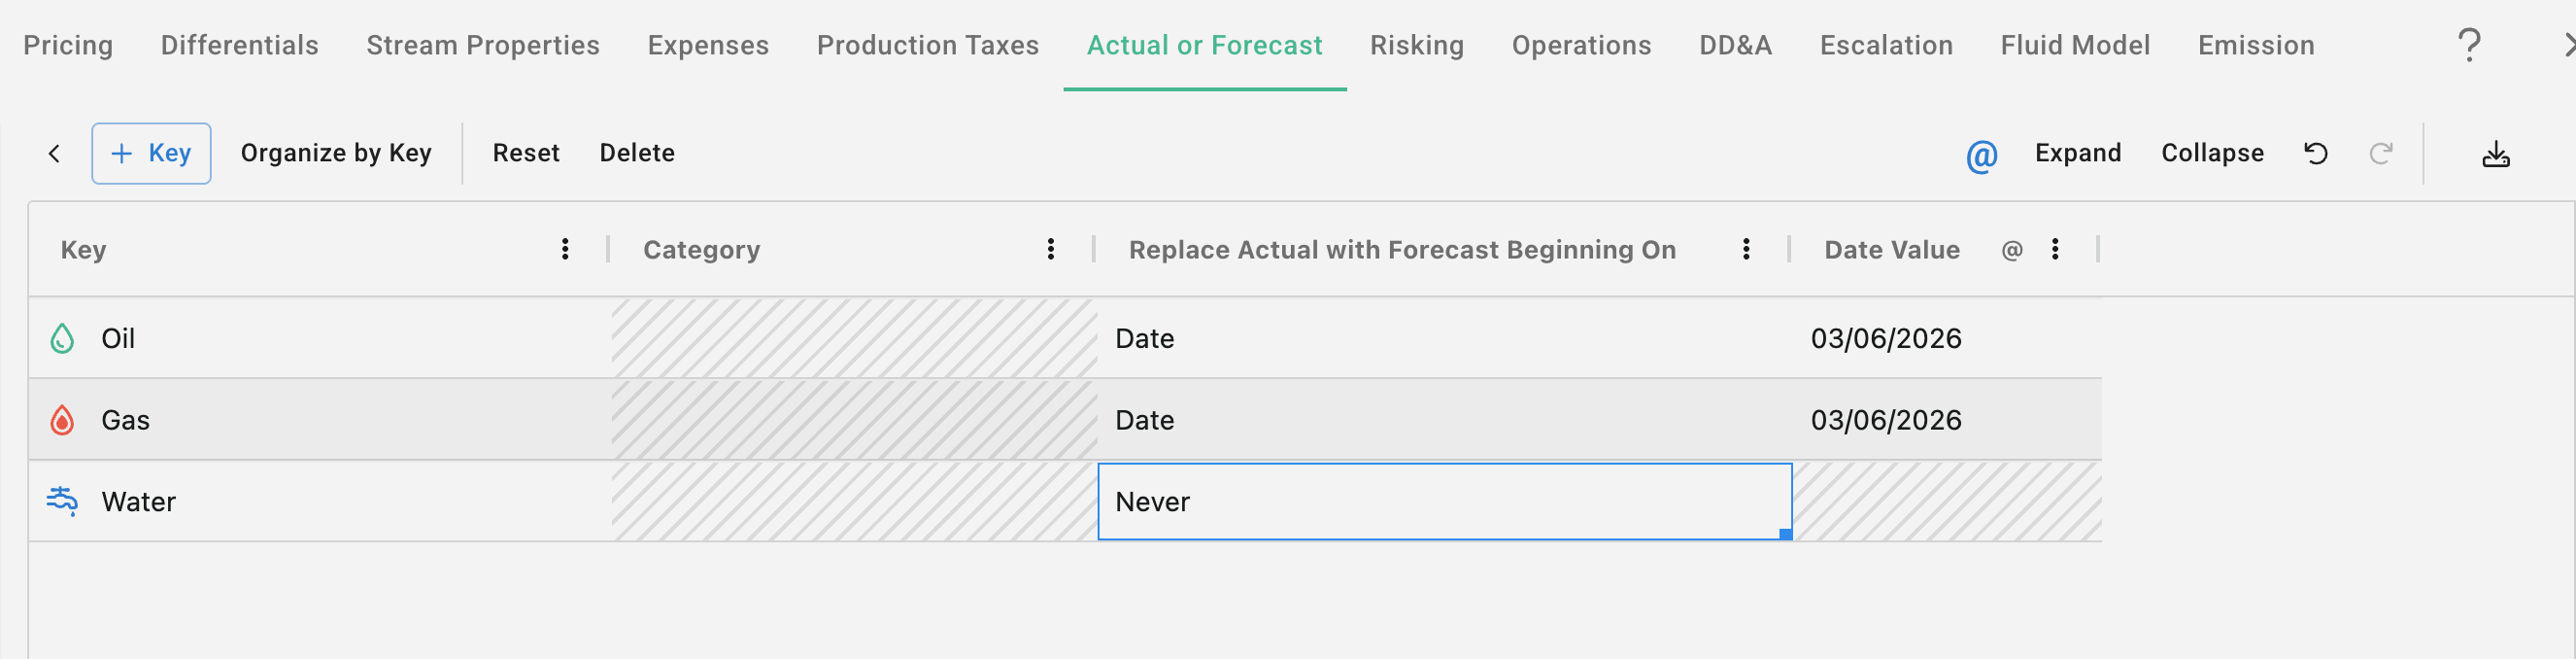Click the Oil droplet icon
The height and width of the screenshot is (659, 2576).
click(x=62, y=338)
